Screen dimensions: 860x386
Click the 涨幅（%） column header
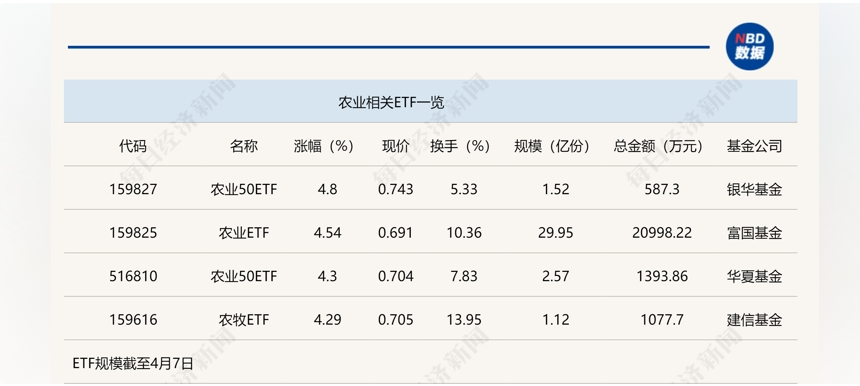pos(324,146)
